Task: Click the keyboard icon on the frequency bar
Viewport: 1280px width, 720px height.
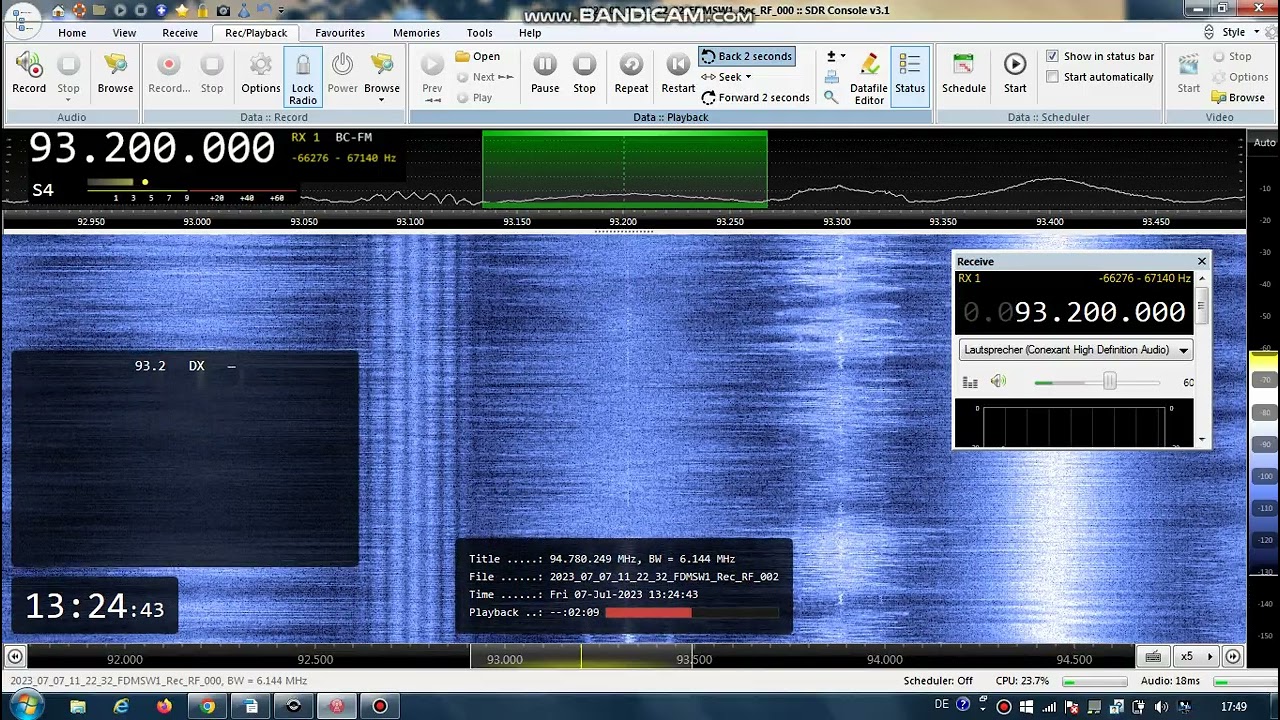Action: point(1153,657)
